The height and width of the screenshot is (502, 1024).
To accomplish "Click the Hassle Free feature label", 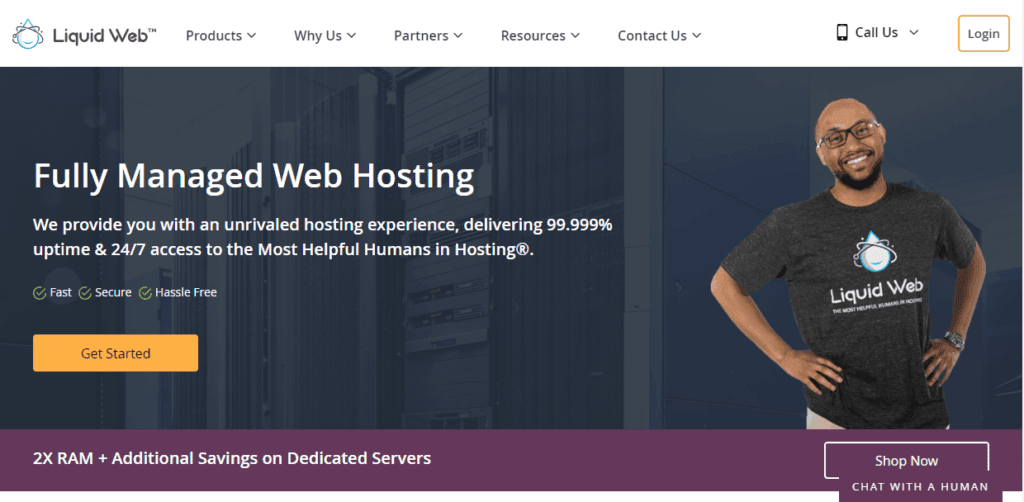I will 186,292.
